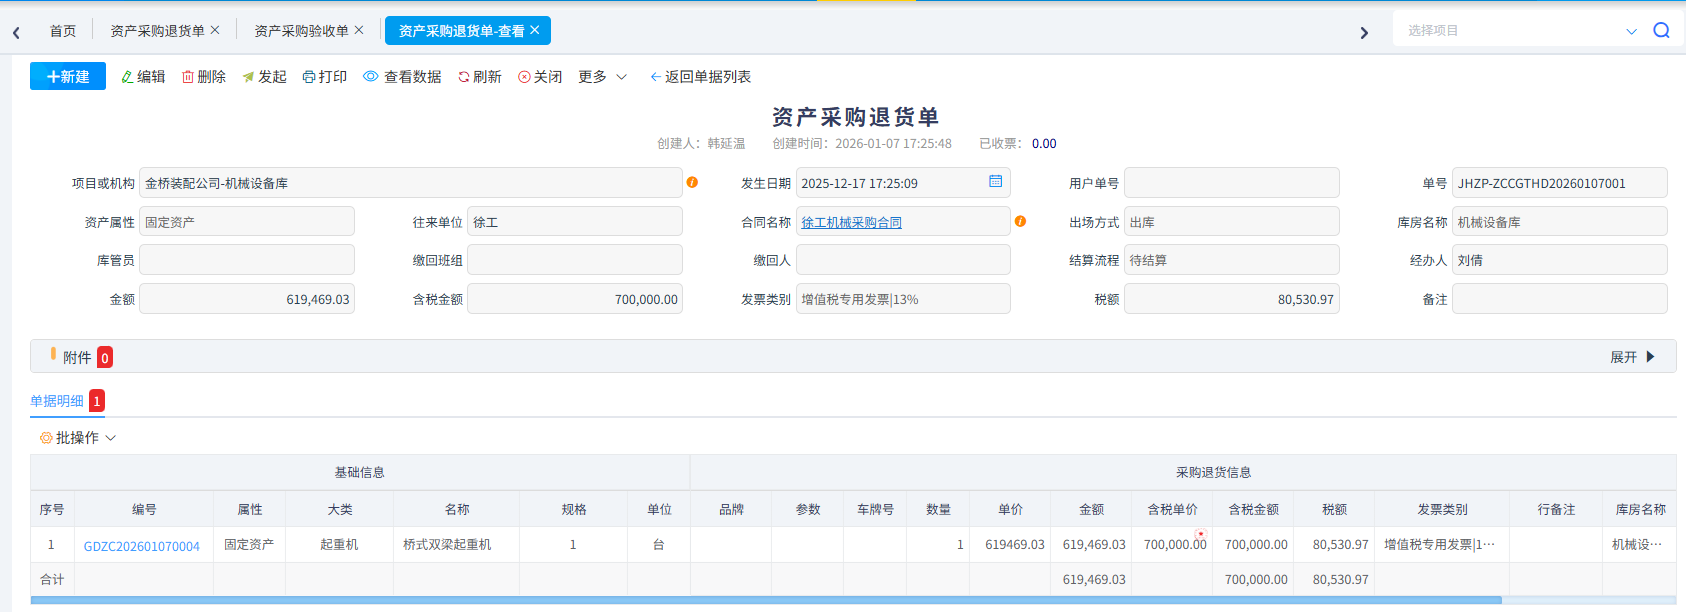This screenshot has width=1686, height=612.
Task: Expand the attachments panel via 展开
Action: coord(1632,357)
